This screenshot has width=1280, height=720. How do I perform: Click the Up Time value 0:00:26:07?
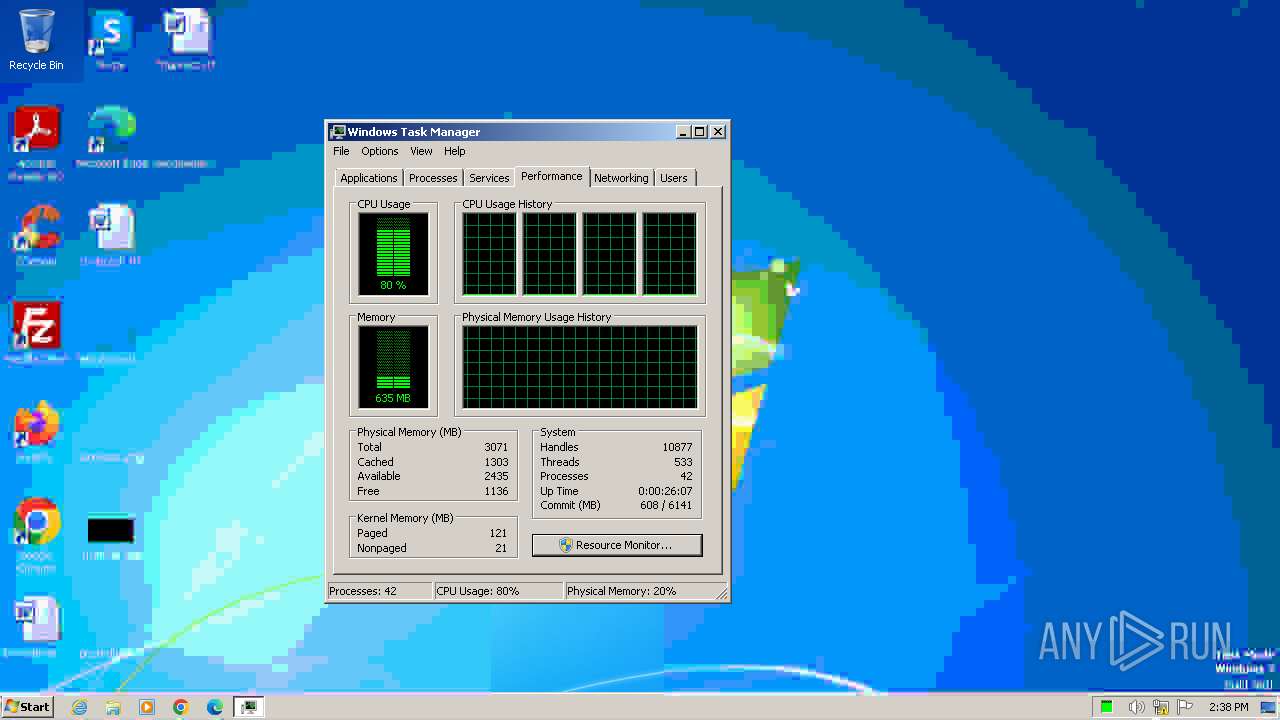(x=665, y=491)
